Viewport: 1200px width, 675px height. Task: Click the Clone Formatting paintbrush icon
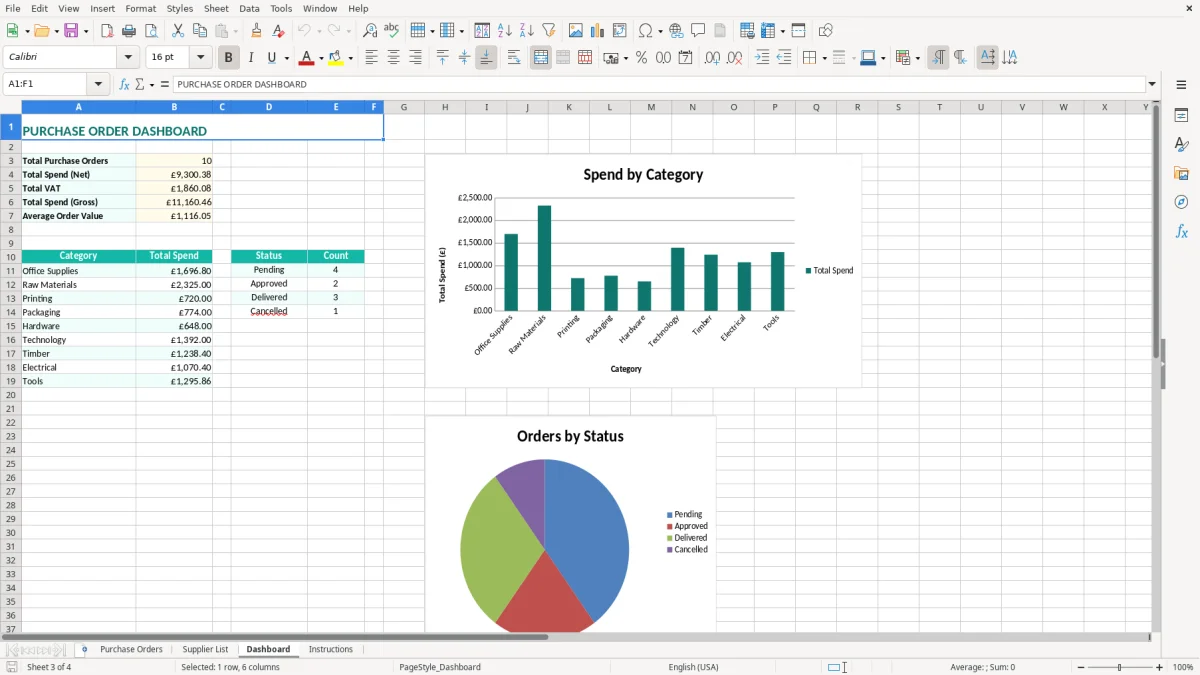point(257,31)
